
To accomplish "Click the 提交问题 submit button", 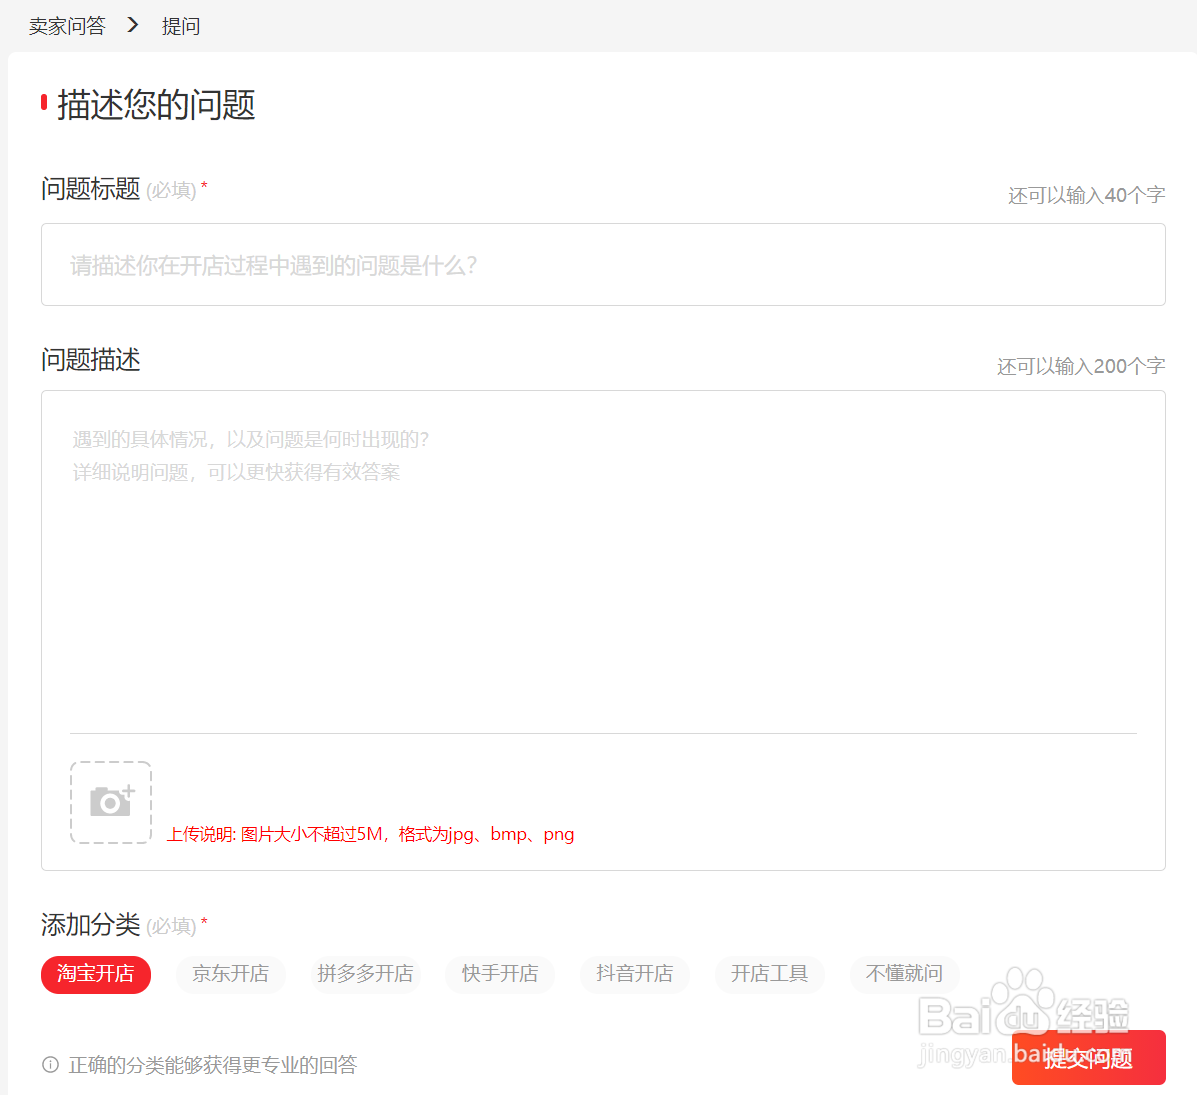I will [x=1089, y=1058].
